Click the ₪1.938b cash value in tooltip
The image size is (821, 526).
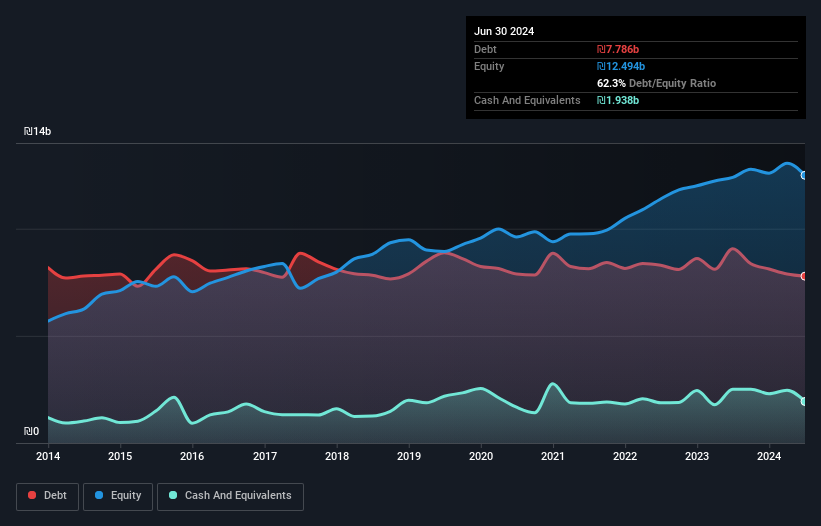tap(618, 100)
